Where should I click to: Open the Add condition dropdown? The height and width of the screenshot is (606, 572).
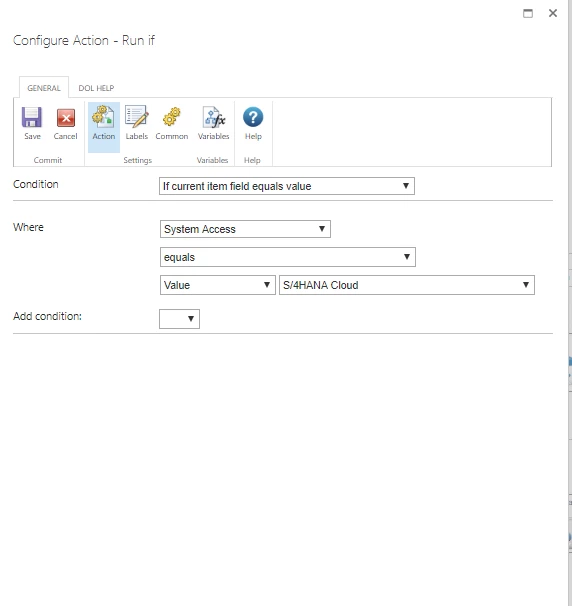tap(179, 319)
